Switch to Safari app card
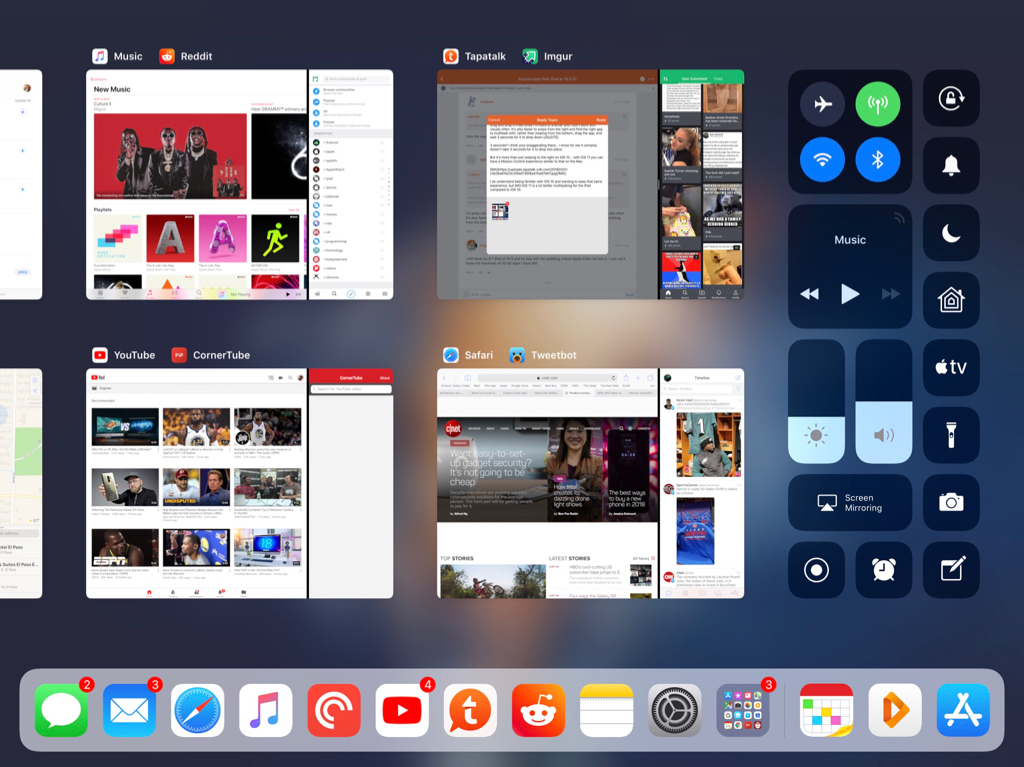Viewport: 1024px width, 767px height. (547, 483)
